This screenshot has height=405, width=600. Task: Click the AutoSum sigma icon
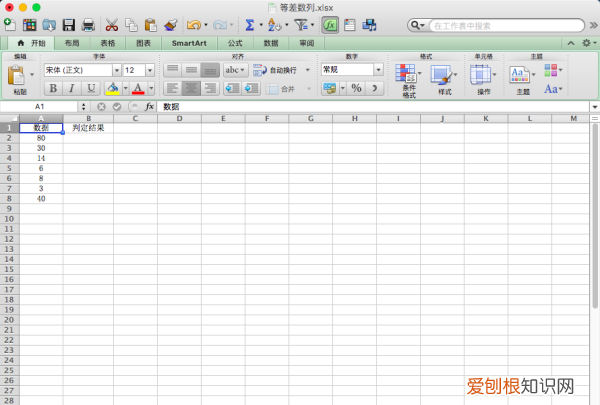(248, 24)
